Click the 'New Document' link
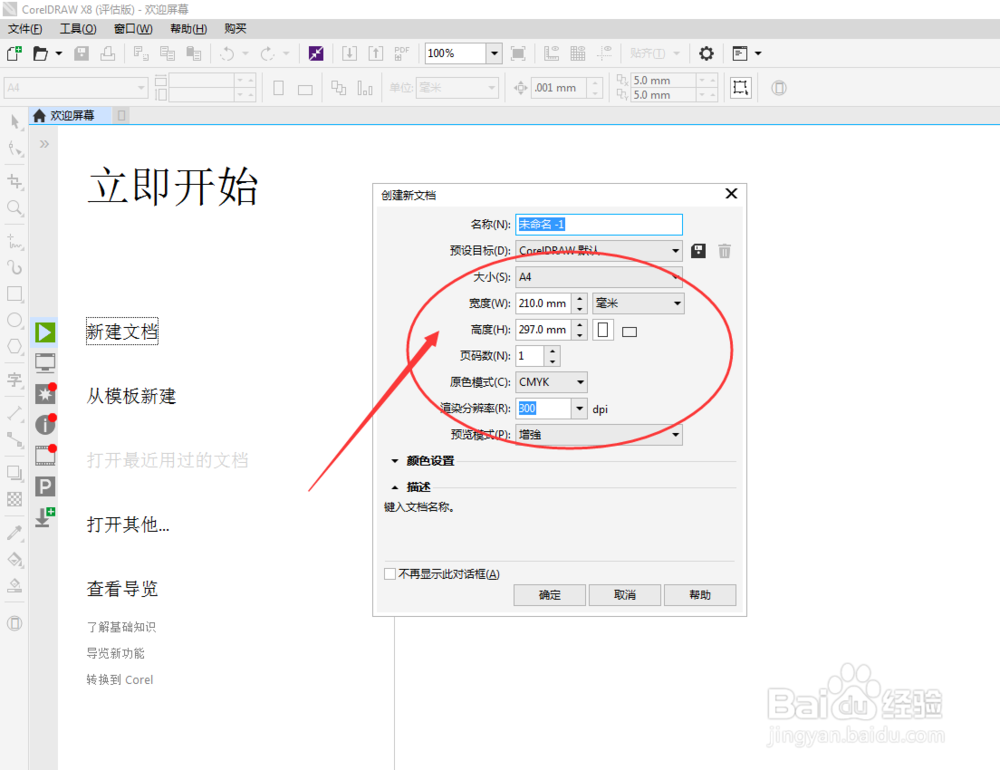The width and height of the screenshot is (1000, 770). (x=122, y=332)
